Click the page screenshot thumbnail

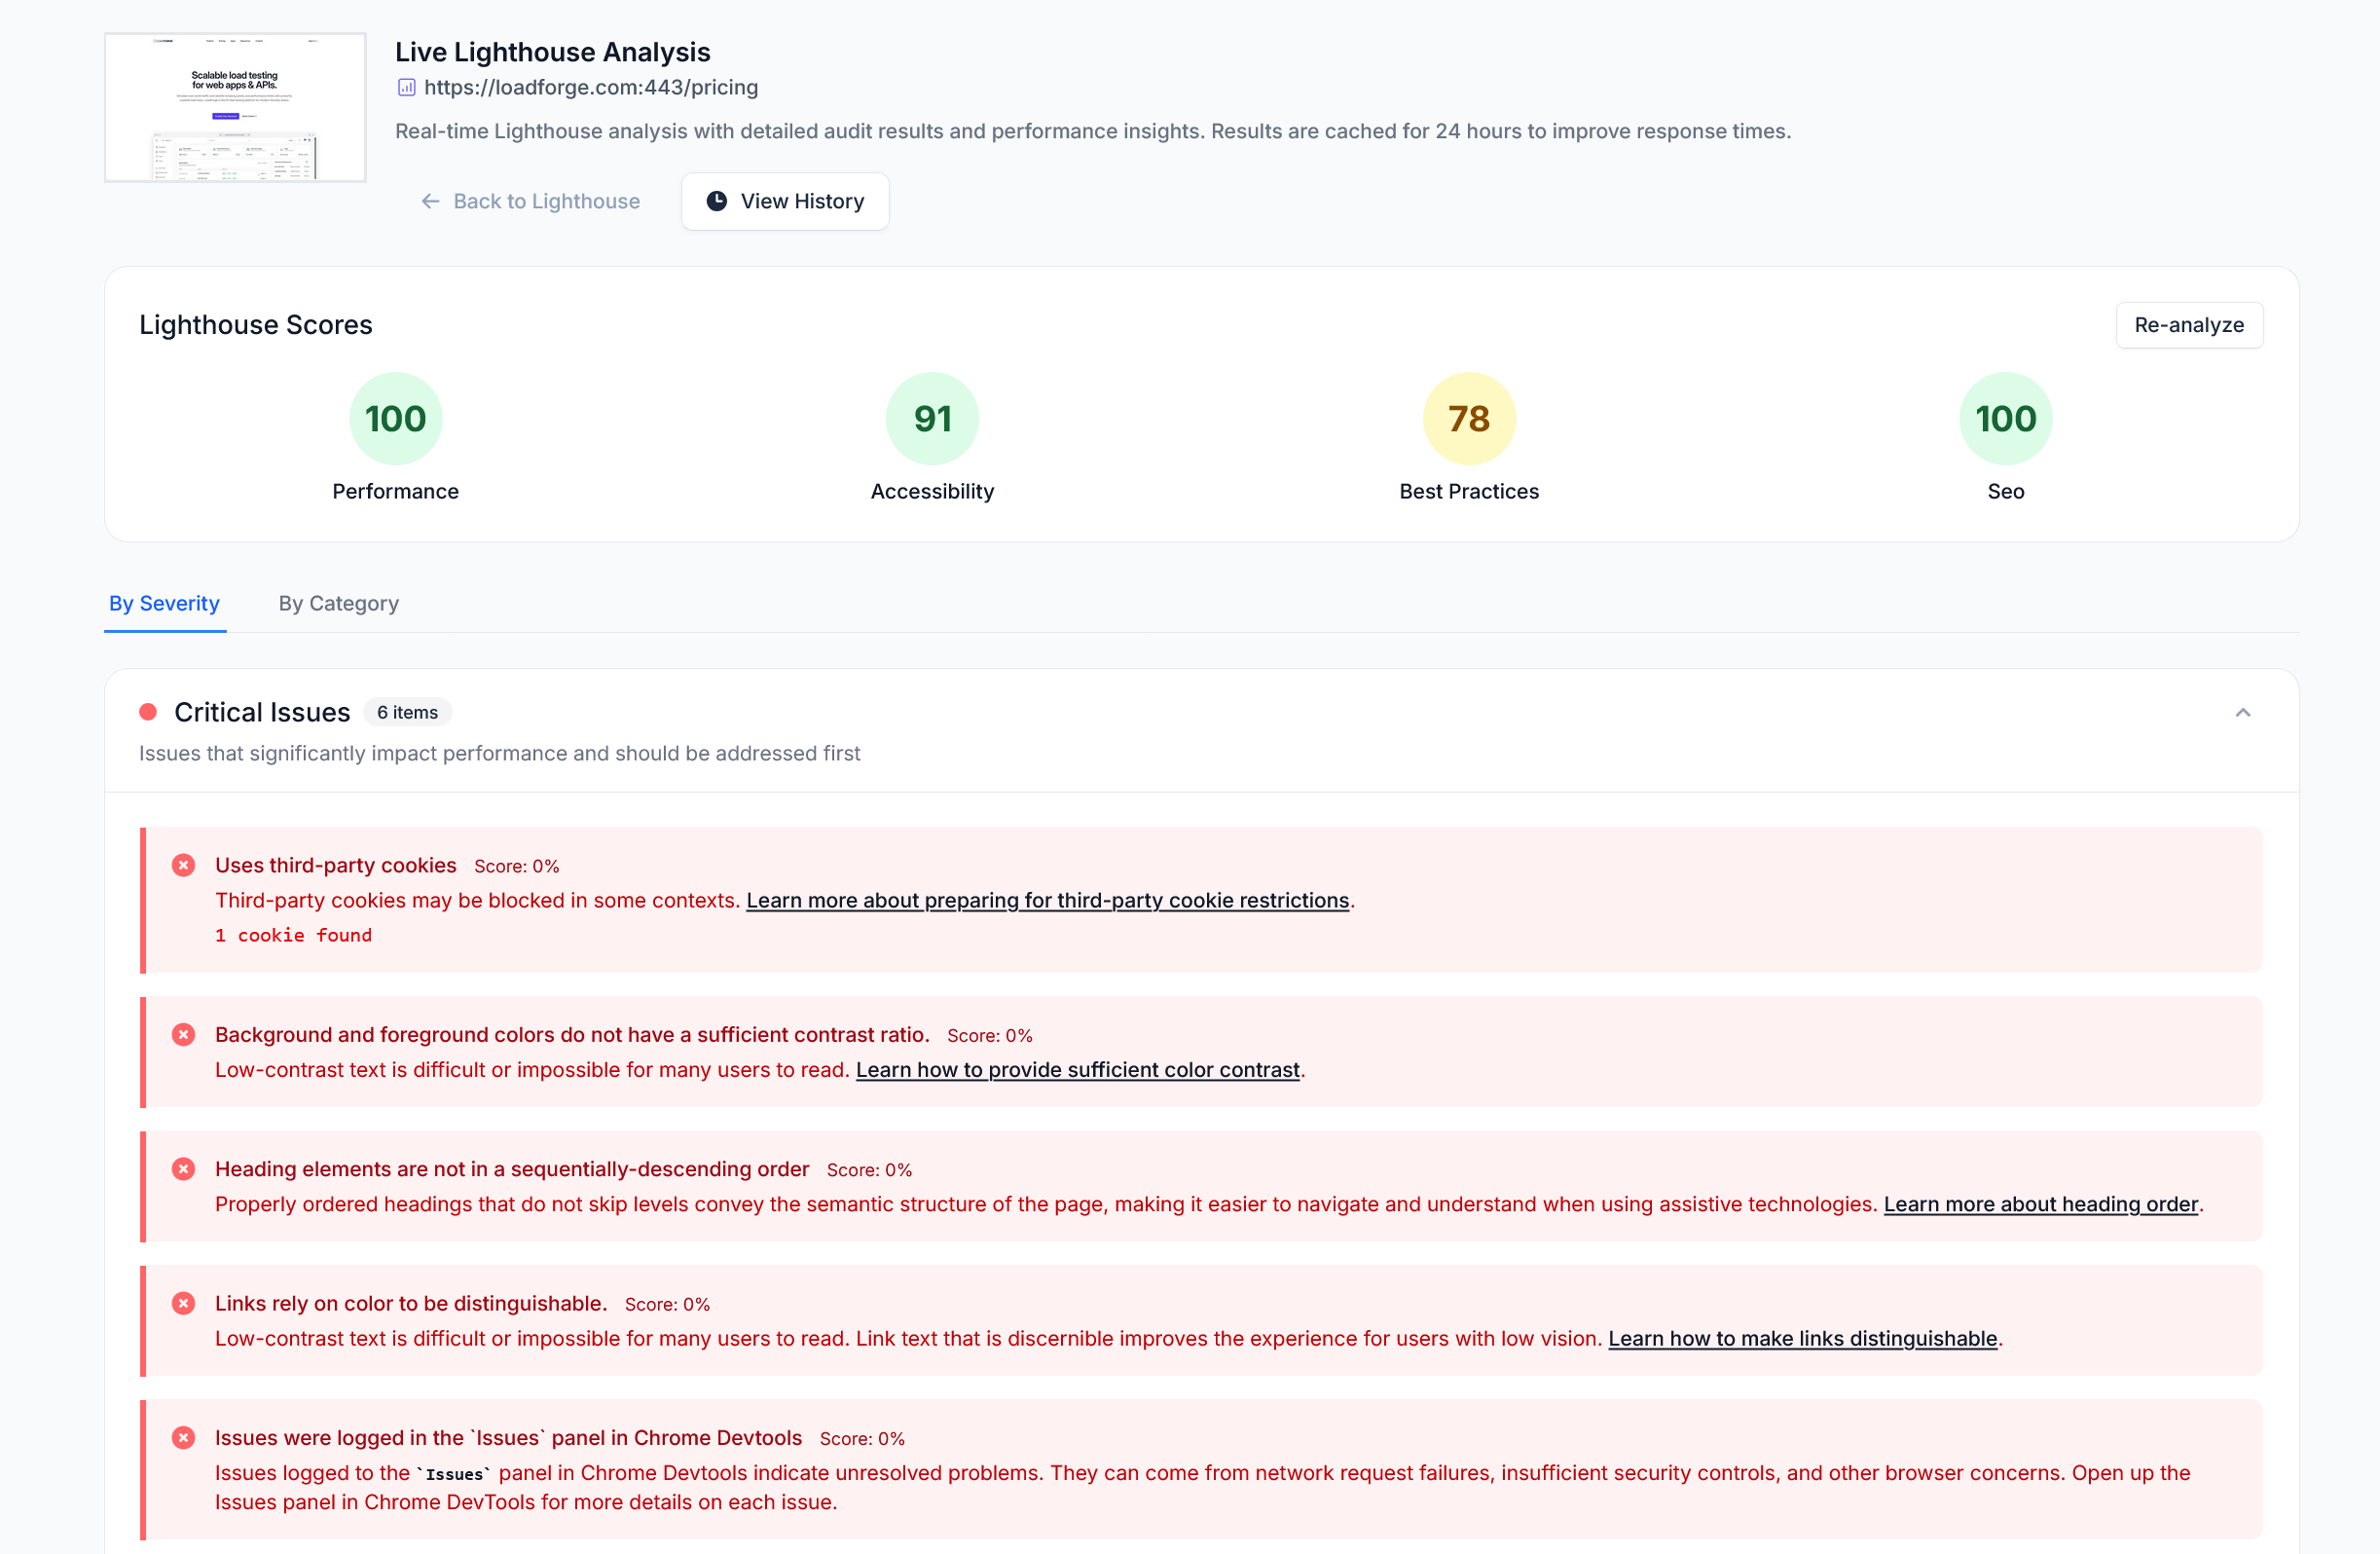pos(235,107)
